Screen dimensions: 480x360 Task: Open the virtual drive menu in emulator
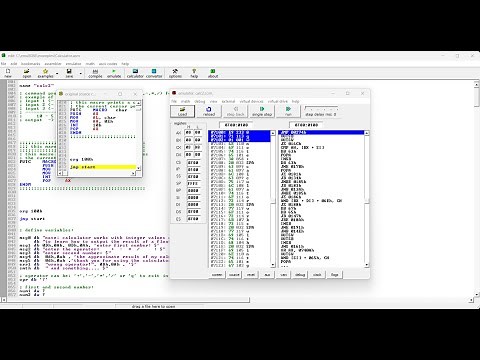tap(278, 101)
